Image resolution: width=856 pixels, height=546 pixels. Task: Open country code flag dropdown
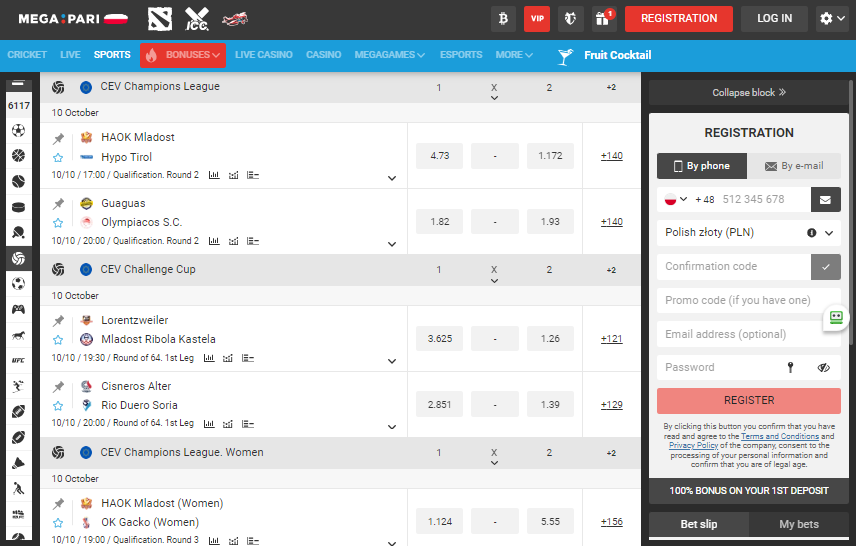pyautogui.click(x=675, y=199)
